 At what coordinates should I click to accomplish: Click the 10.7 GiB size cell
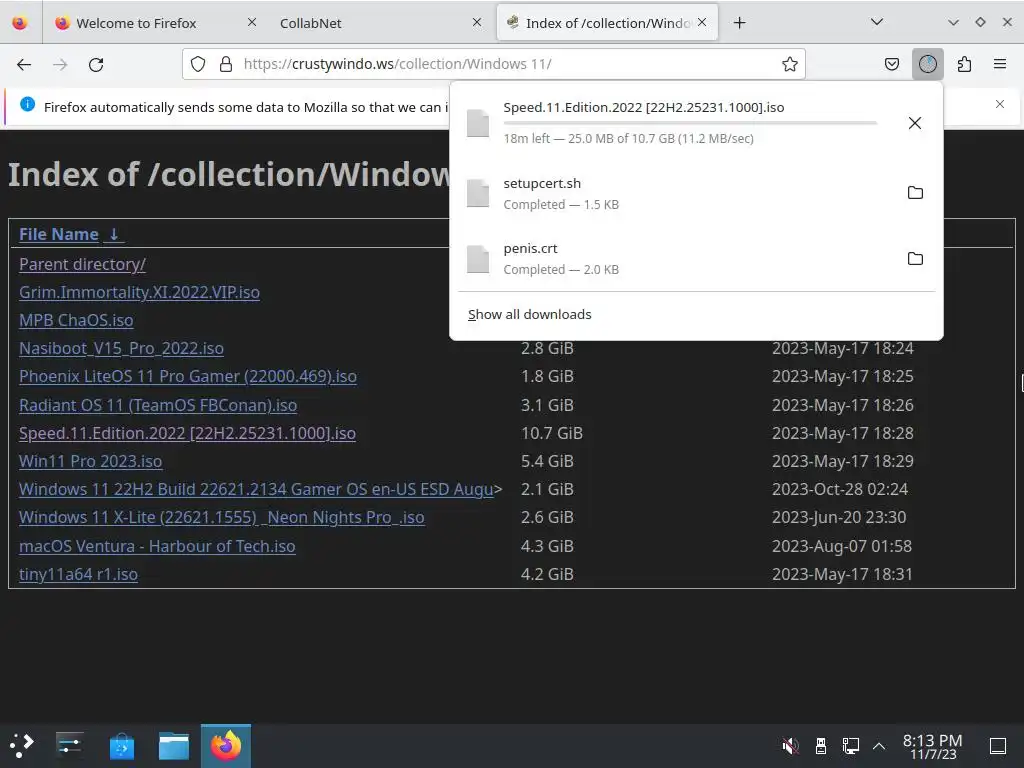[552, 434]
